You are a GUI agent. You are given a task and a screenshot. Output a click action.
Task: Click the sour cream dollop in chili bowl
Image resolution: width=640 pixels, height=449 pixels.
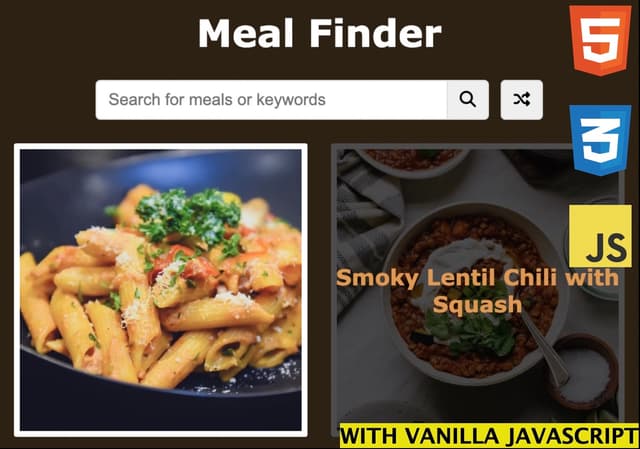(461, 261)
